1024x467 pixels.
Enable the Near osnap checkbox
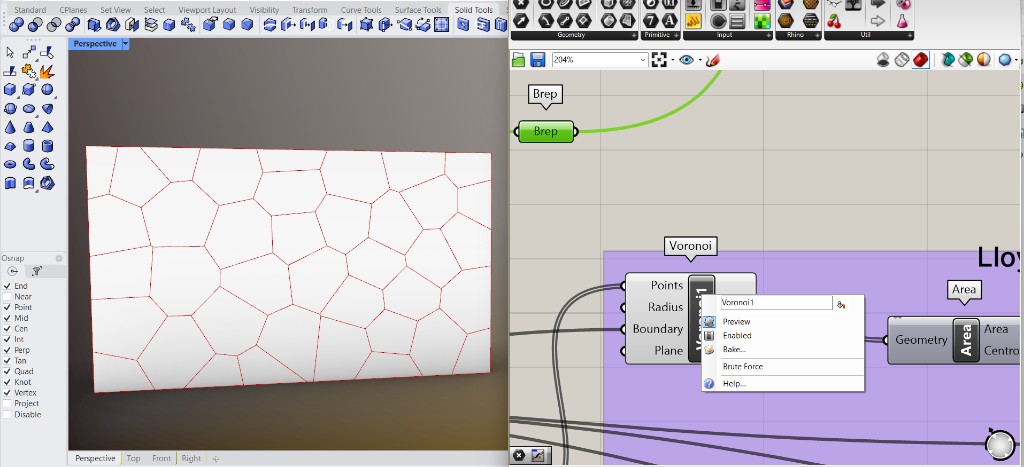coord(7,297)
